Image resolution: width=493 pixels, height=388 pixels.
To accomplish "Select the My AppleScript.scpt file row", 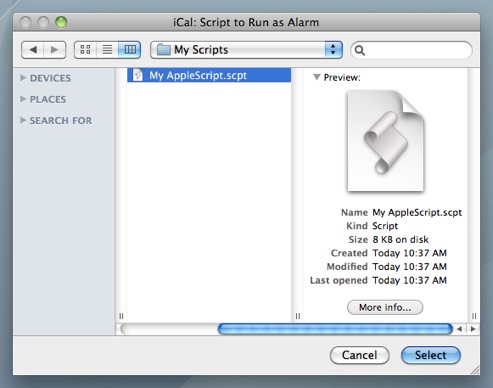I will [209, 75].
